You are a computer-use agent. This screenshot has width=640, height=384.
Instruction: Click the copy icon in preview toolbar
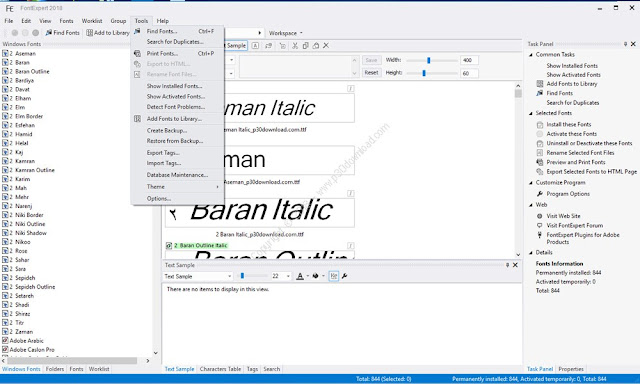tap(305, 46)
